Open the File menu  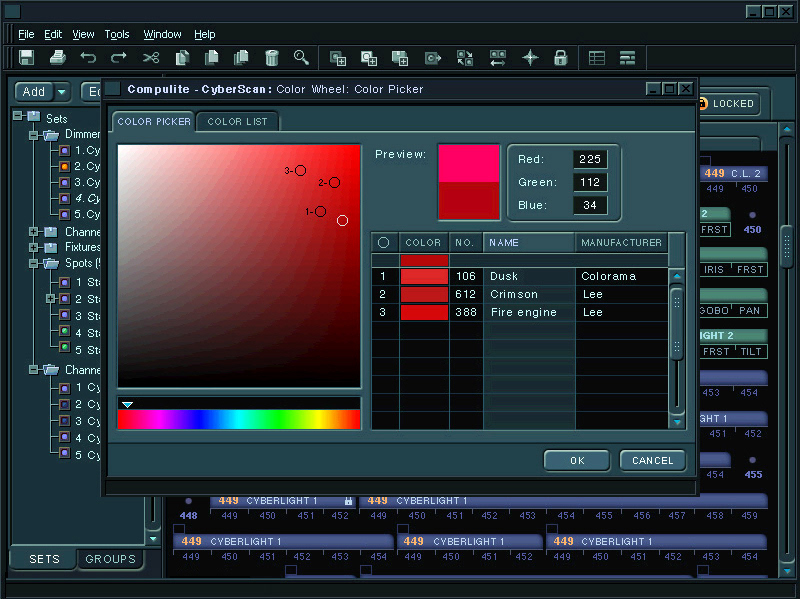coord(26,34)
